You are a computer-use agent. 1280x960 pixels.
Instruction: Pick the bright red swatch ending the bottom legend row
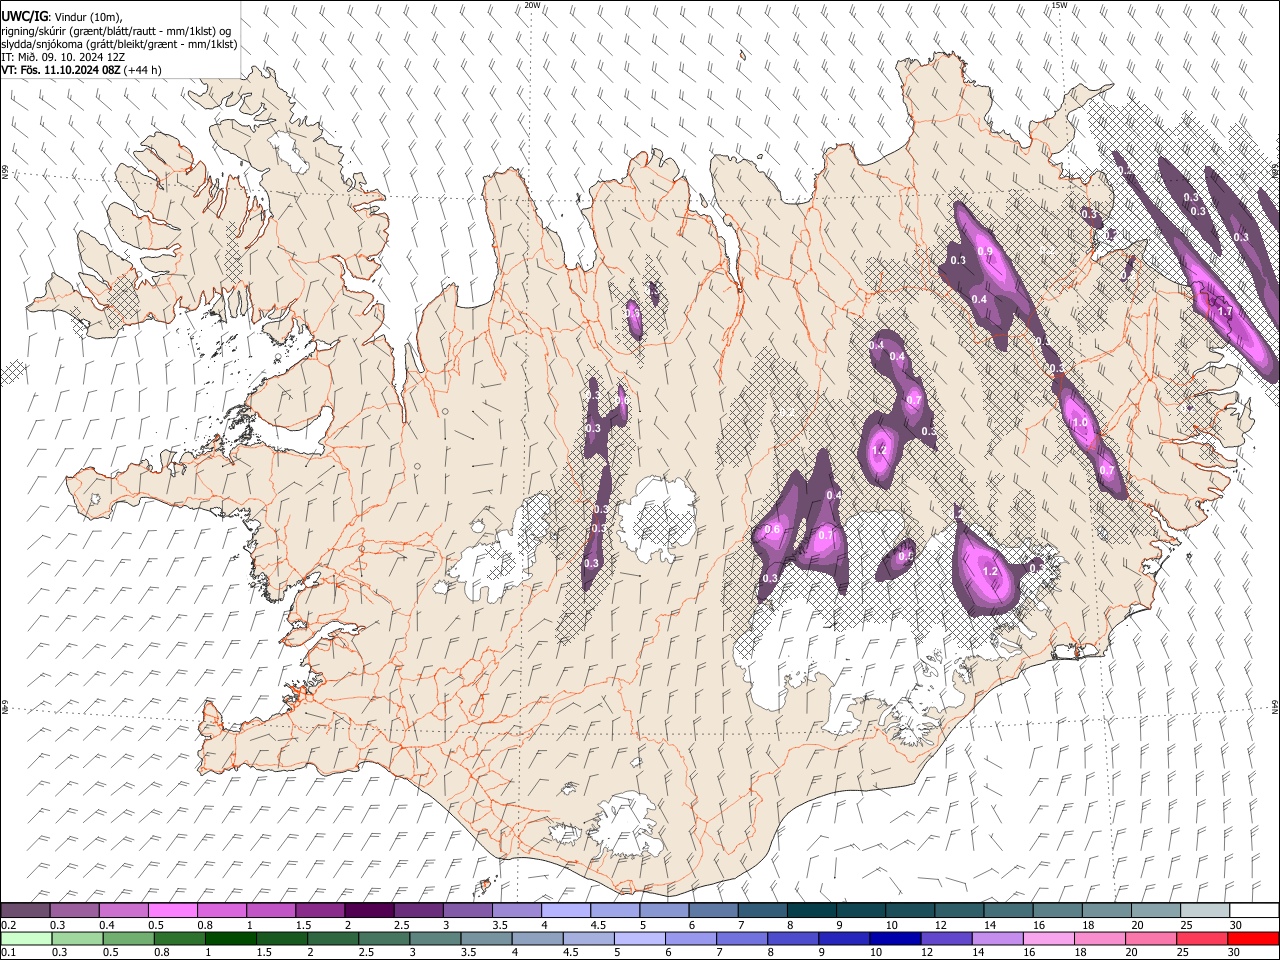[x=1254, y=938]
